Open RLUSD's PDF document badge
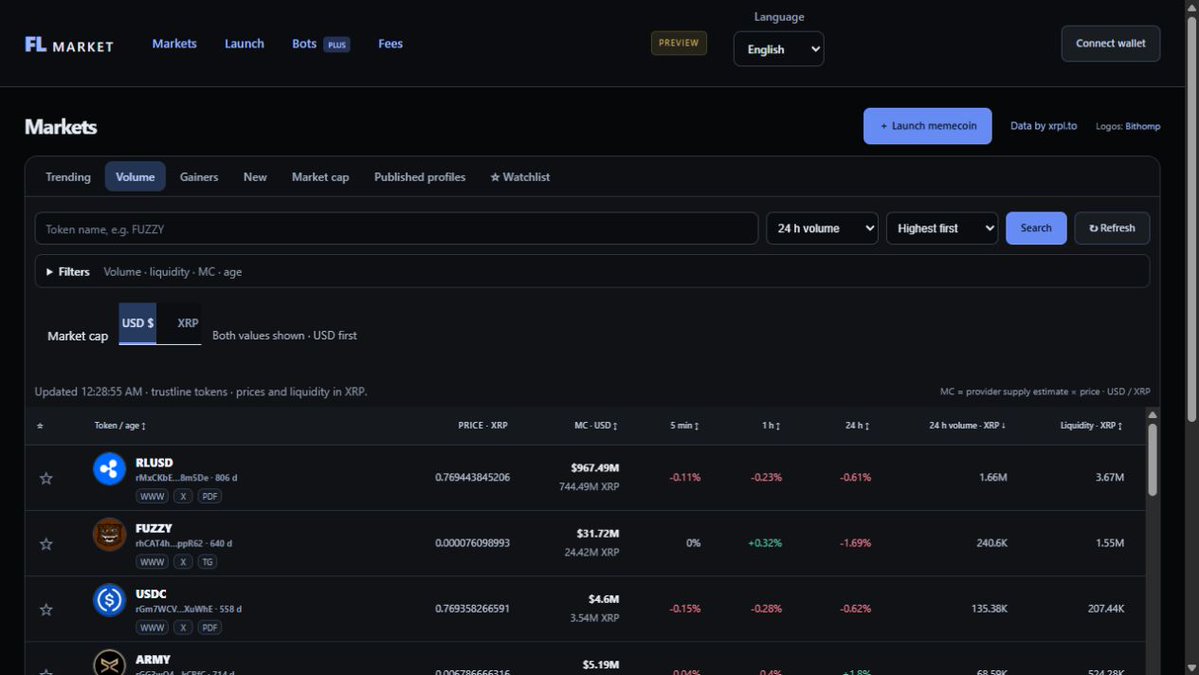This screenshot has width=1199, height=675. point(210,496)
